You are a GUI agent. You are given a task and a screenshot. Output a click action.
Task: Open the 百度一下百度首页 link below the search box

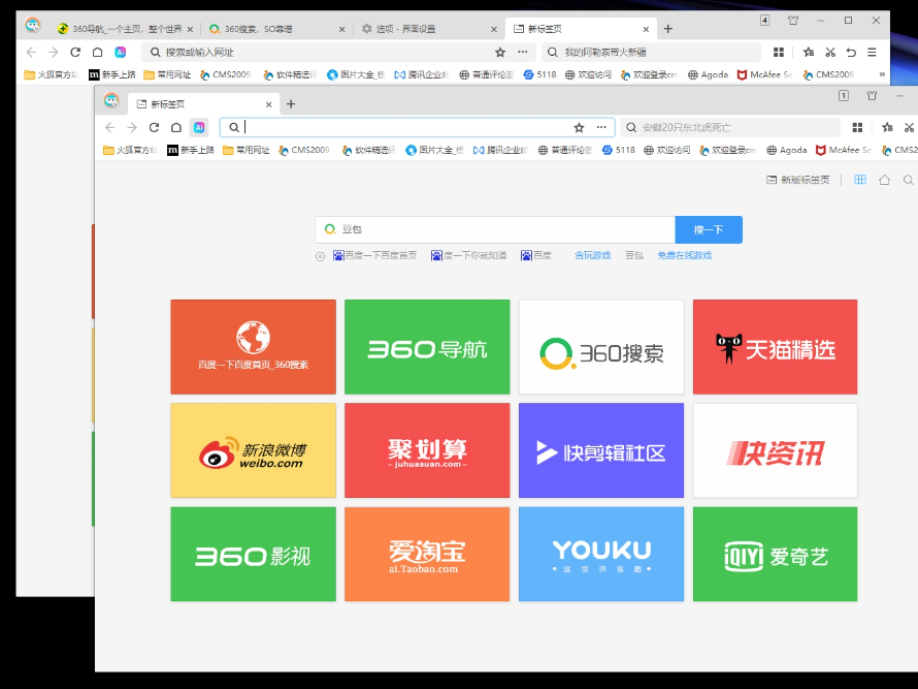(375, 255)
